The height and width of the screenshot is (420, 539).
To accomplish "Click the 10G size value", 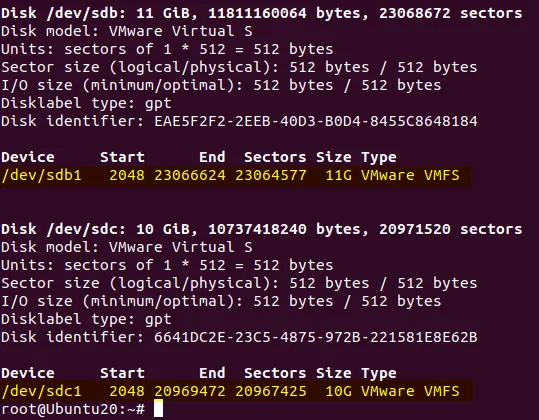I will (339, 391).
